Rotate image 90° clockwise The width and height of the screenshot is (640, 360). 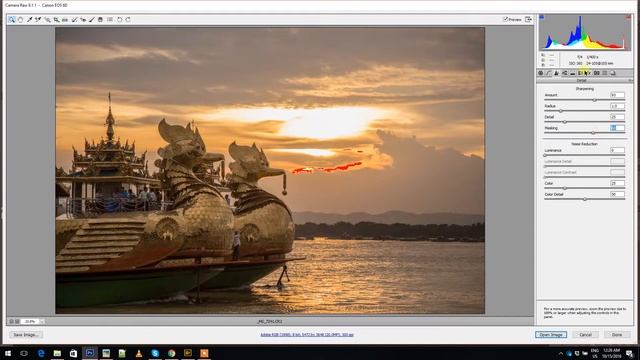(128, 20)
